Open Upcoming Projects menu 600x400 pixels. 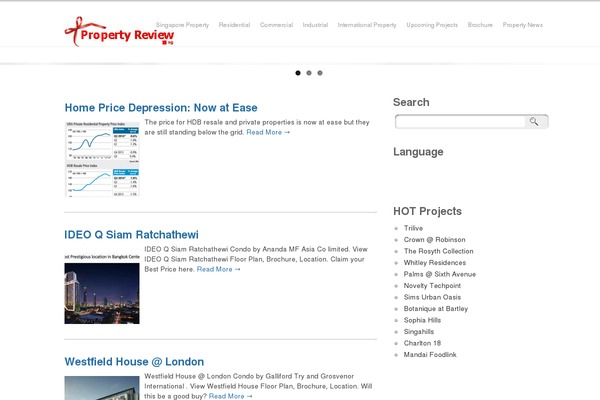432,25
